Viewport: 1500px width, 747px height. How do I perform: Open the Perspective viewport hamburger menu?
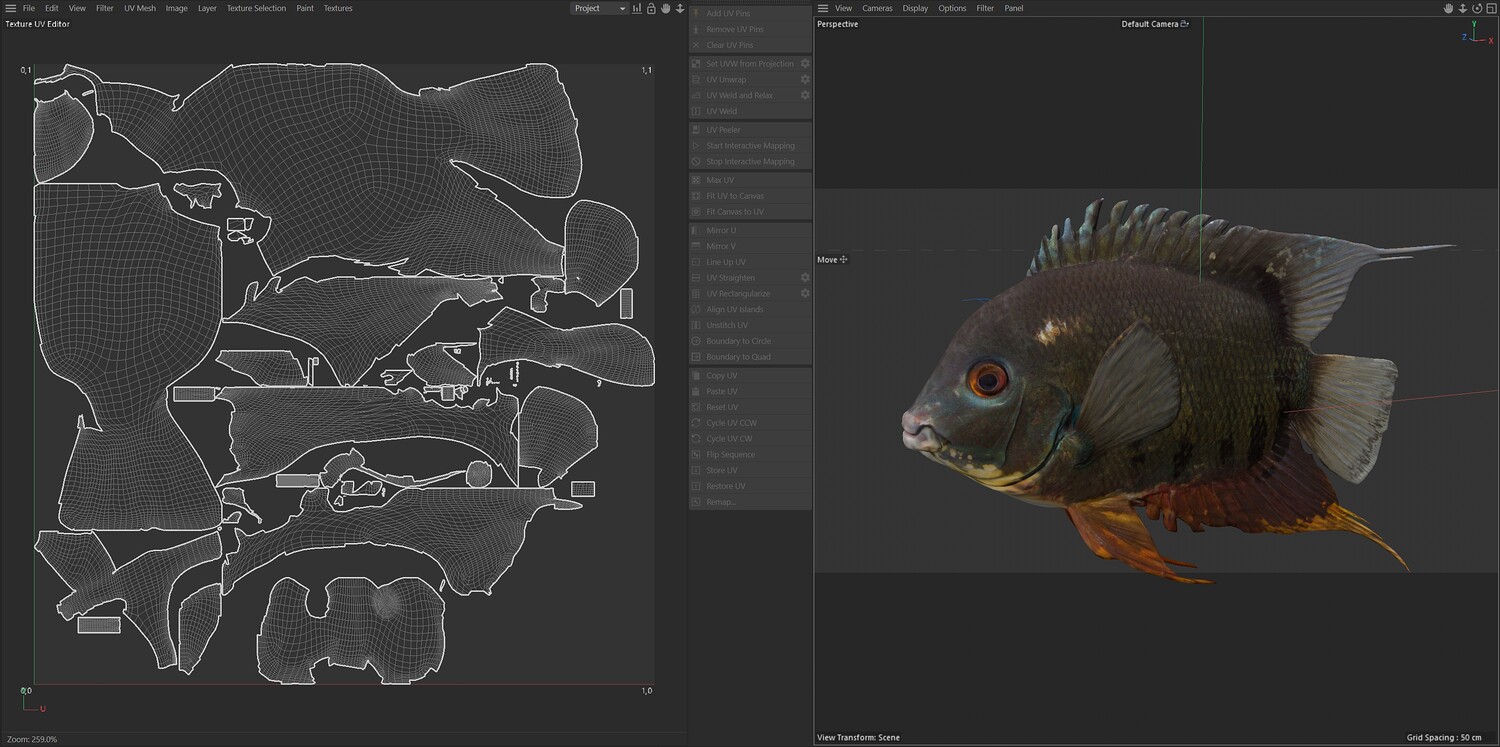[823, 8]
